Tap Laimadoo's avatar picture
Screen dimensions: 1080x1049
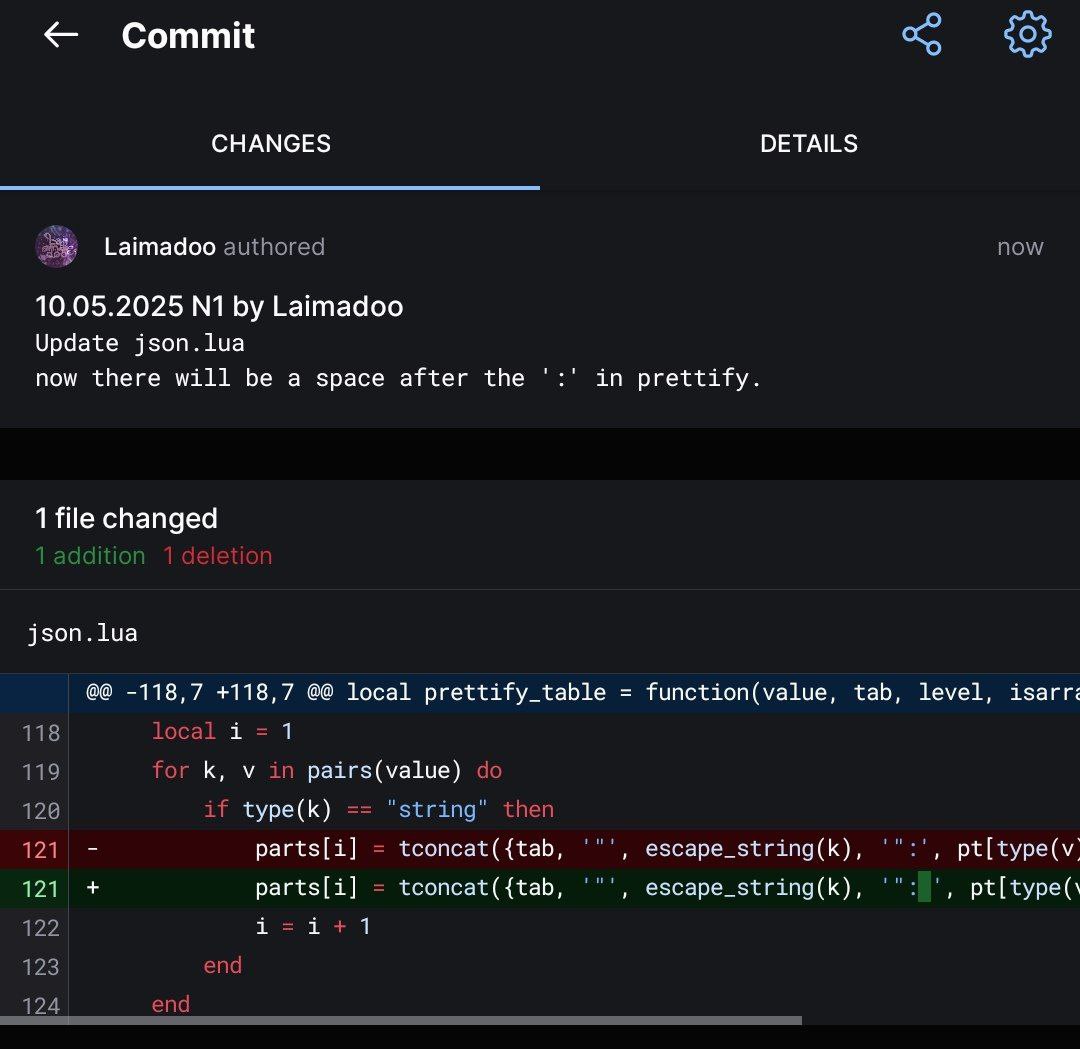tap(57, 247)
